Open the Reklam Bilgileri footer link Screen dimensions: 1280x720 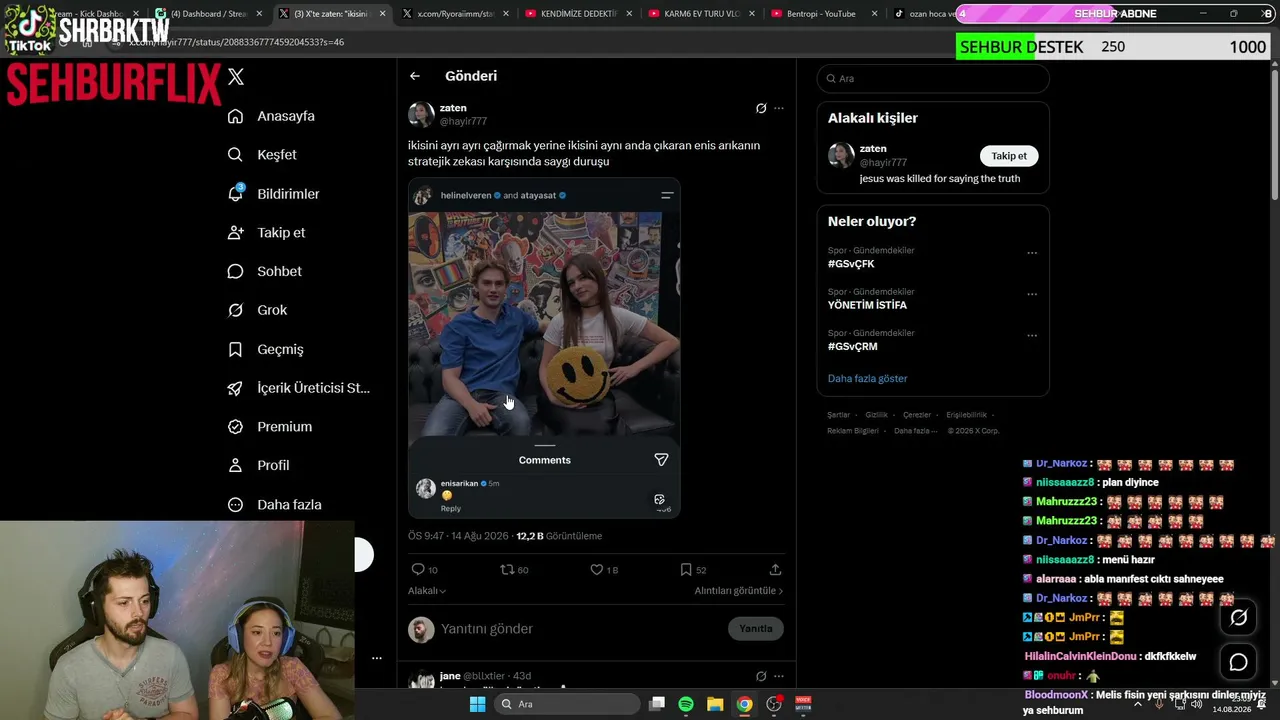[853, 431]
